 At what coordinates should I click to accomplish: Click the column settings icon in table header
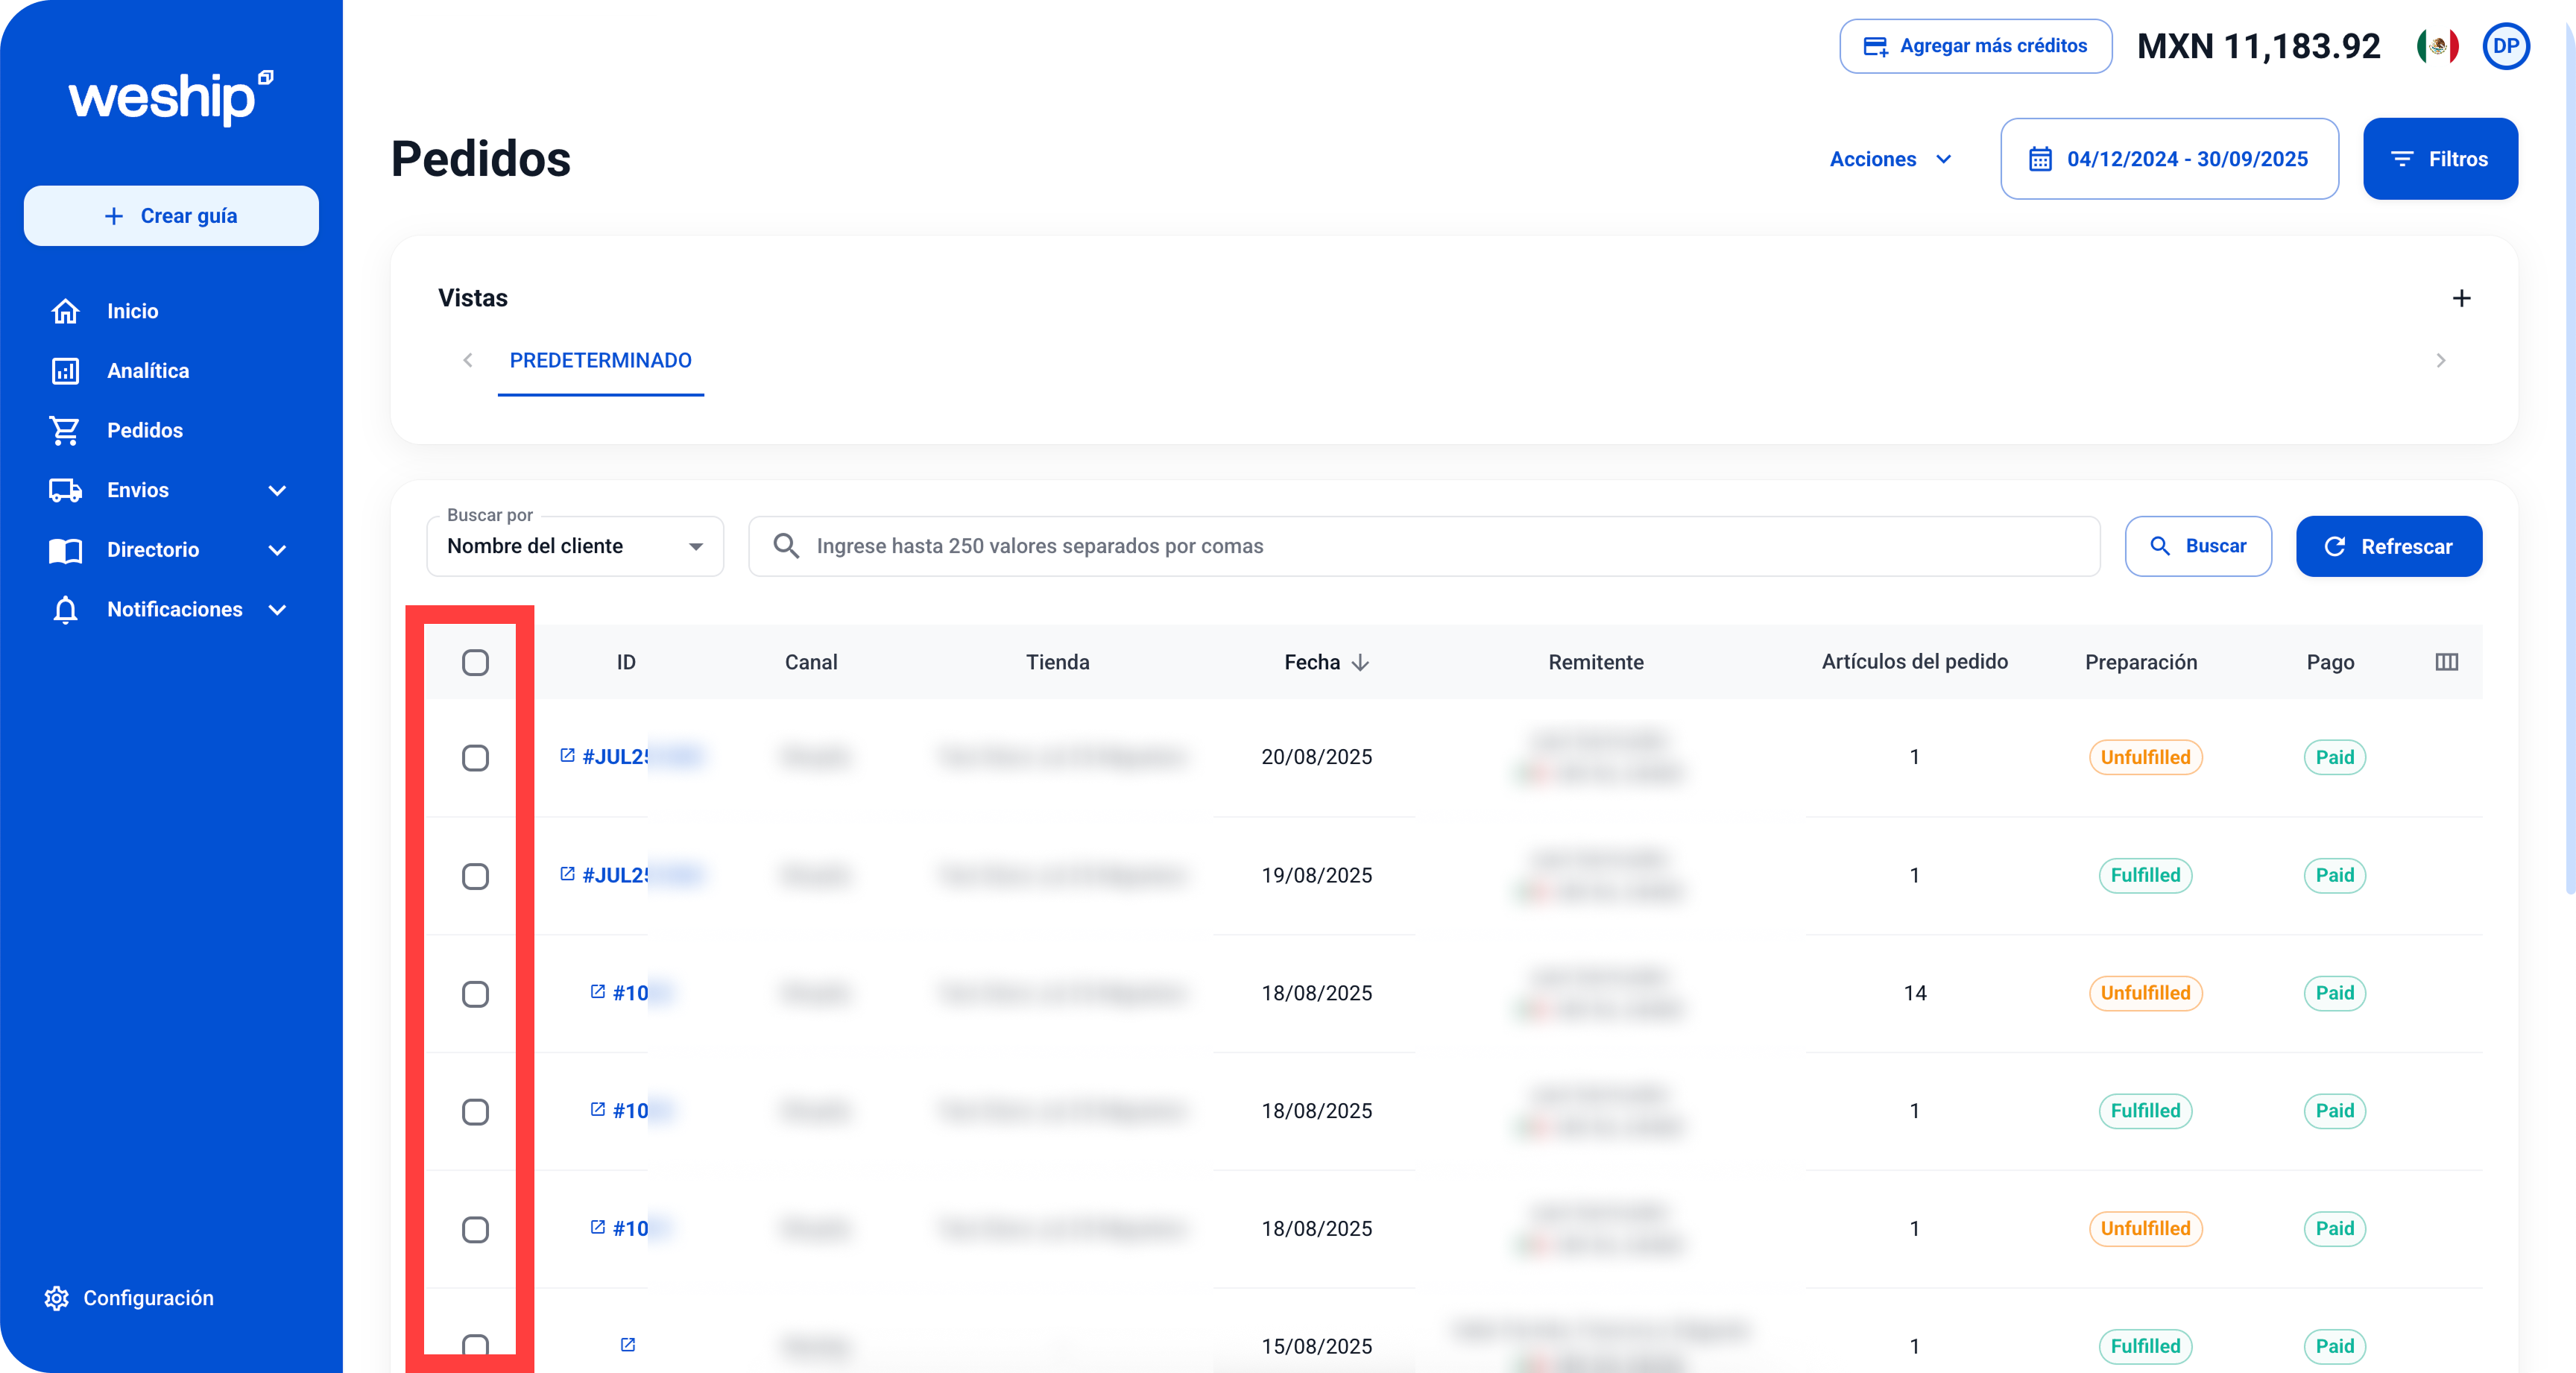pyautogui.click(x=2446, y=662)
